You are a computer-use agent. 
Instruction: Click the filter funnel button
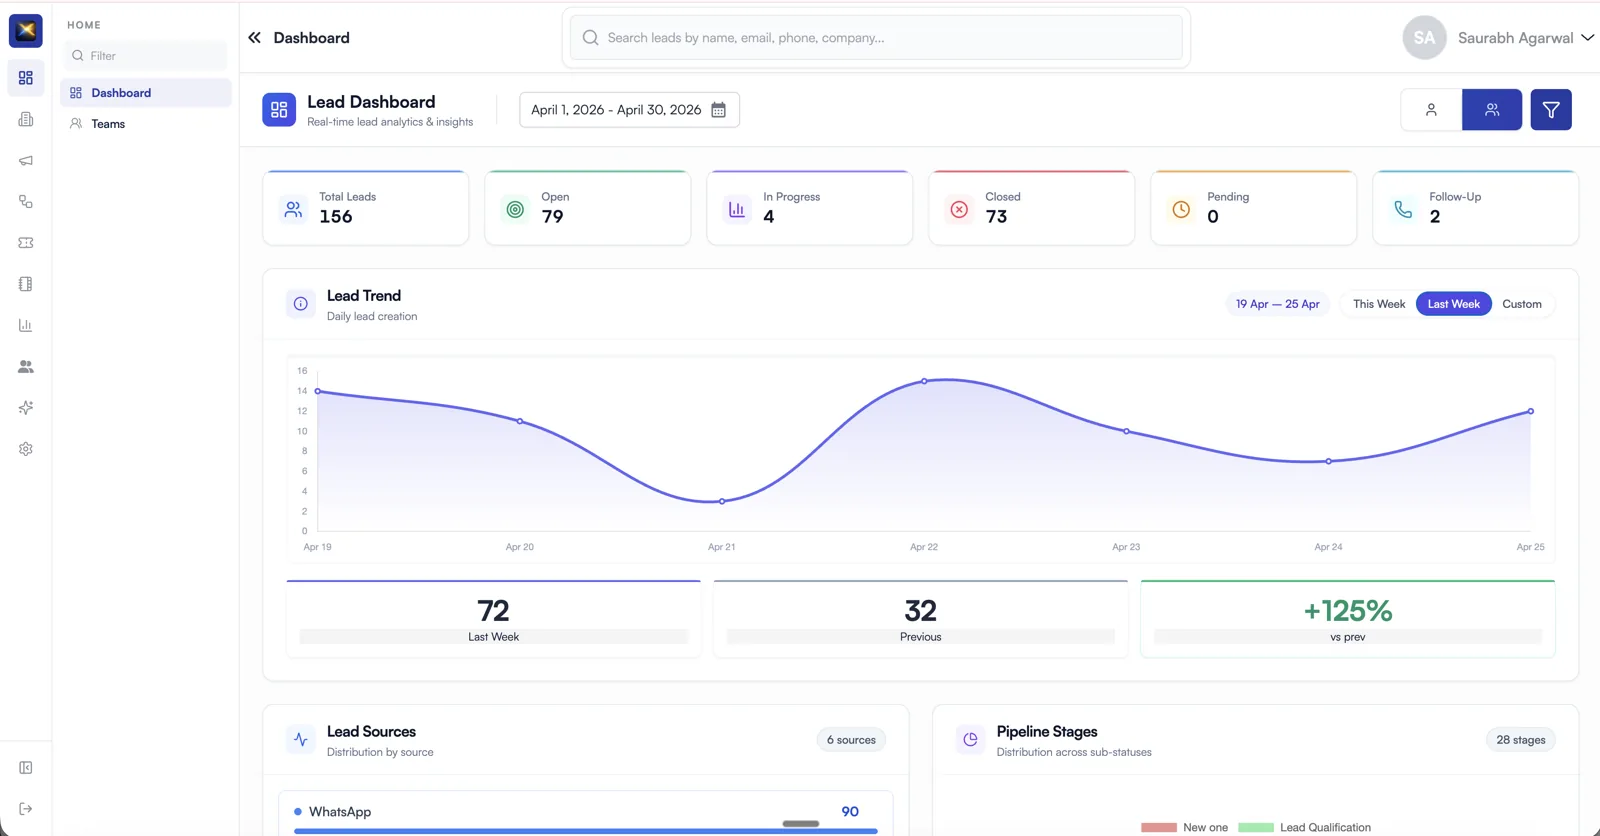pos(1551,110)
